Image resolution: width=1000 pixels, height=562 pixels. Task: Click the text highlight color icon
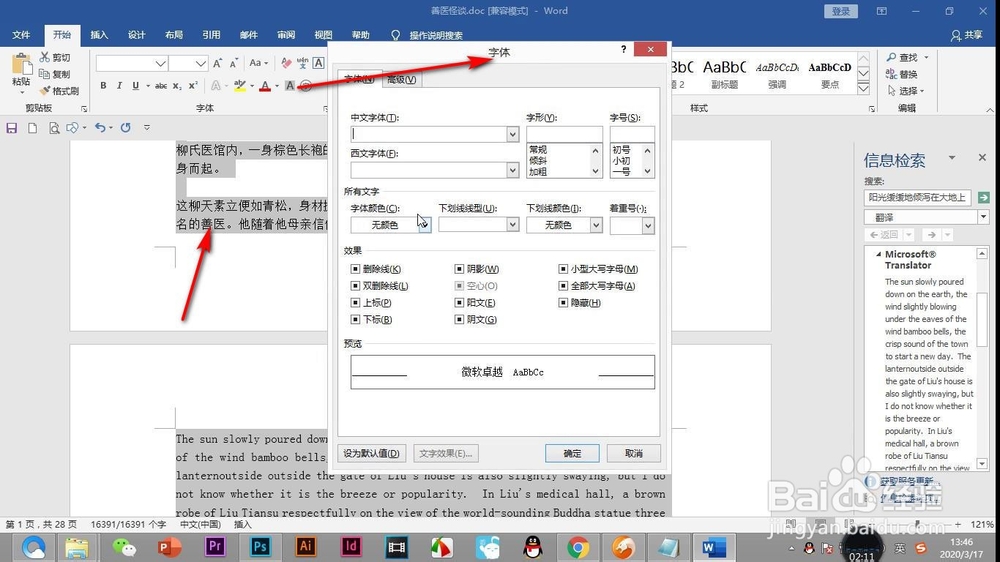[240, 85]
